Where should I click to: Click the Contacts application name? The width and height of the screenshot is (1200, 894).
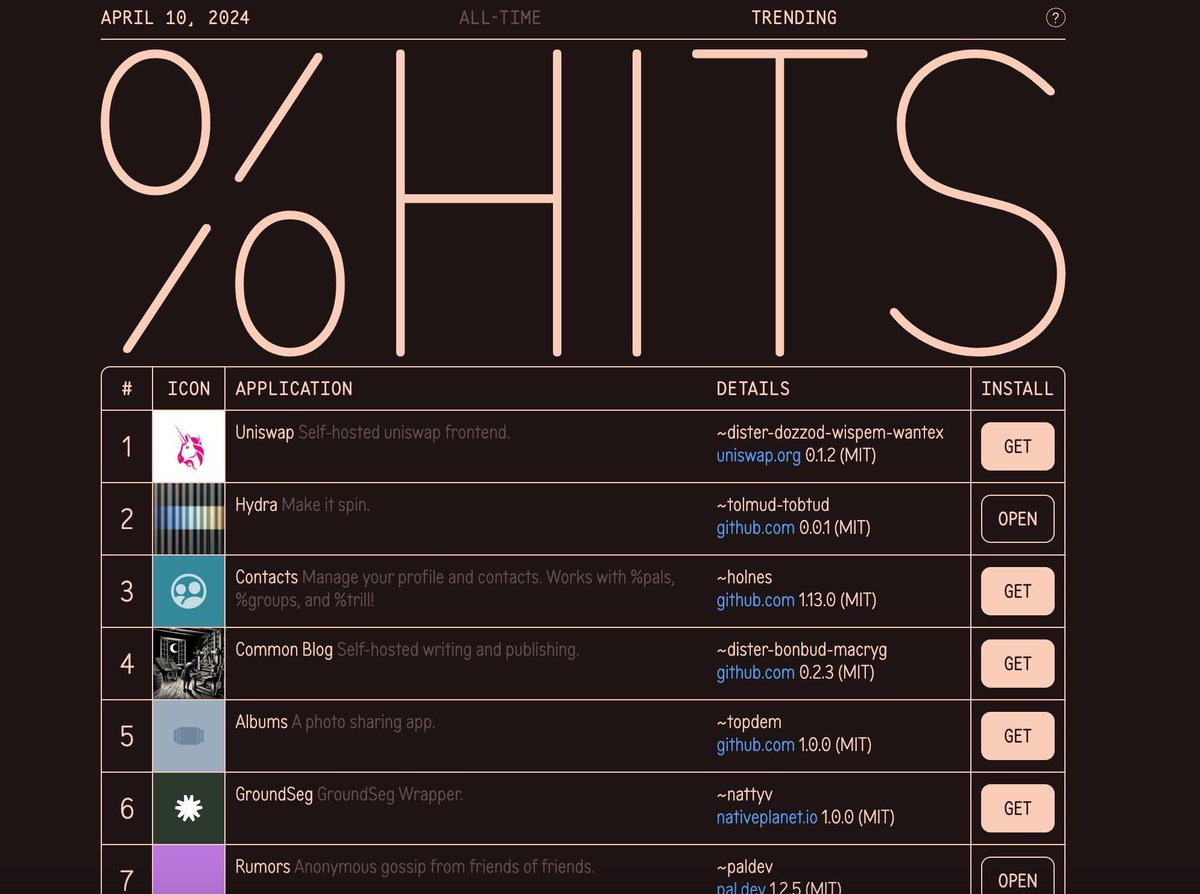tap(267, 577)
